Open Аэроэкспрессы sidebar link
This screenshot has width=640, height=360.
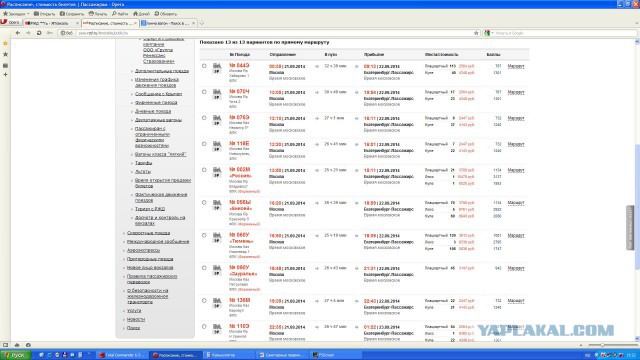(x=143, y=251)
